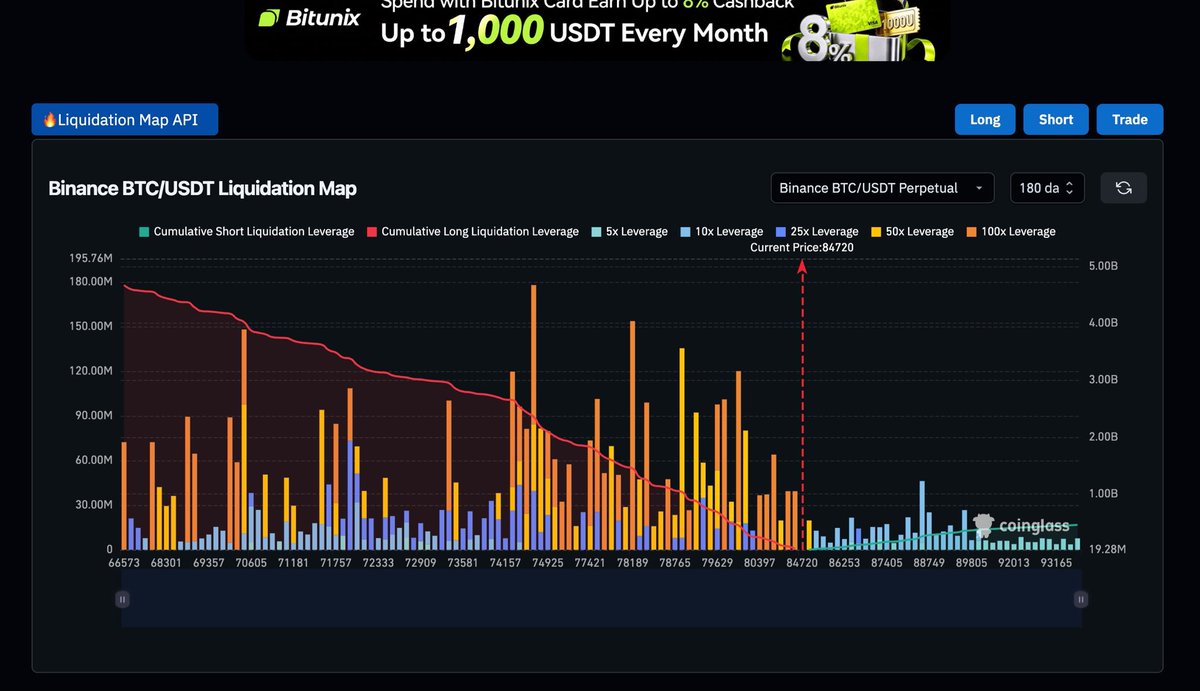
Task: Click the right handle of range slider
Action: click(1080, 599)
